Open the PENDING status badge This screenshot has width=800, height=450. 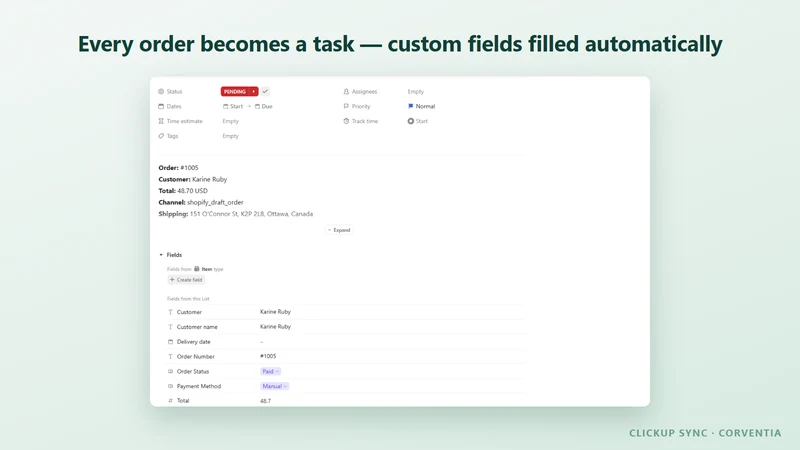tap(239, 91)
